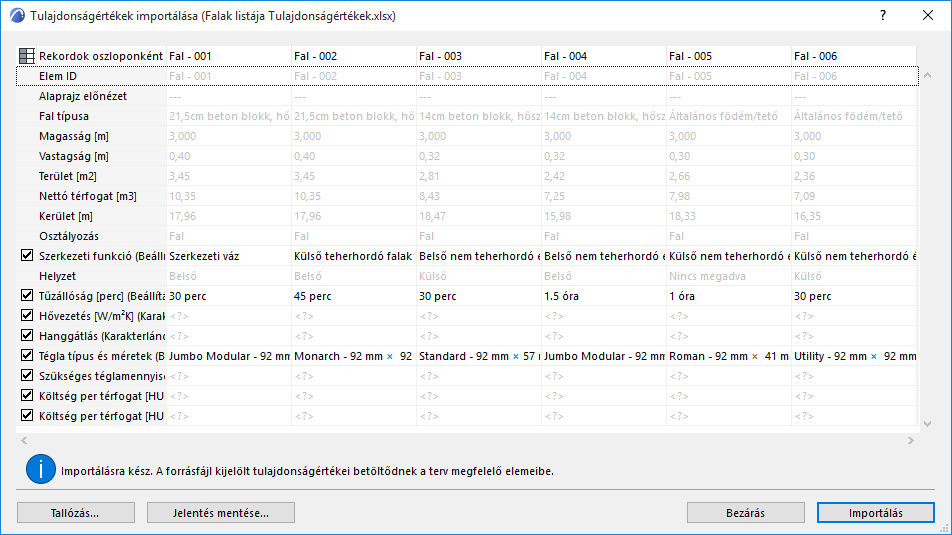Select the Fal - 001 column header
Image resolution: width=952 pixels, height=535 pixels.
pyautogui.click(x=229, y=56)
